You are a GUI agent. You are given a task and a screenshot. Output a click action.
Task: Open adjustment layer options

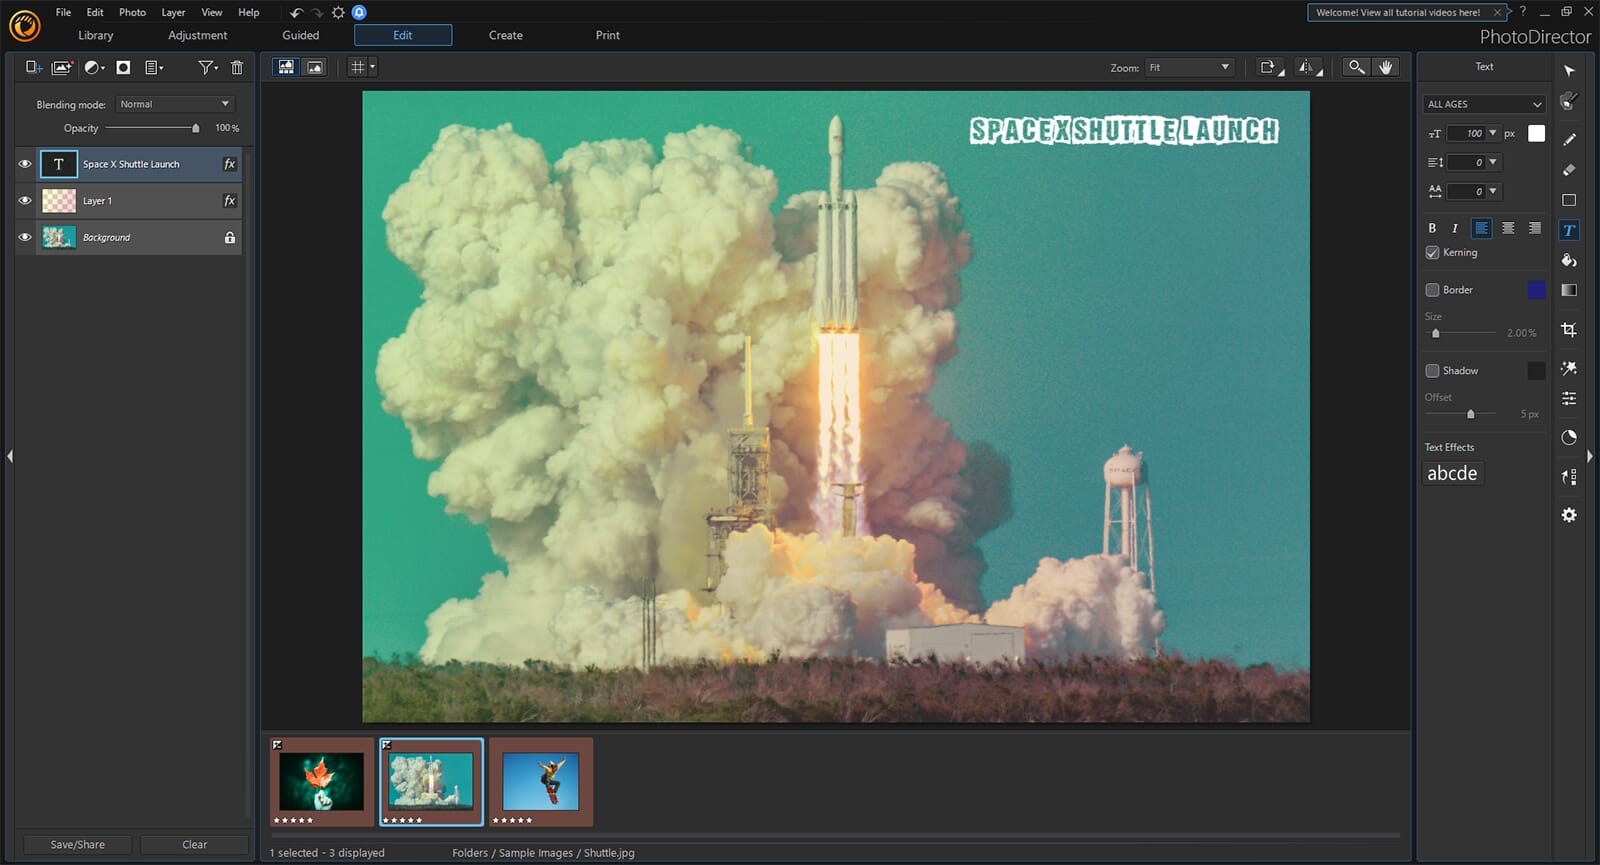[x=94, y=67]
